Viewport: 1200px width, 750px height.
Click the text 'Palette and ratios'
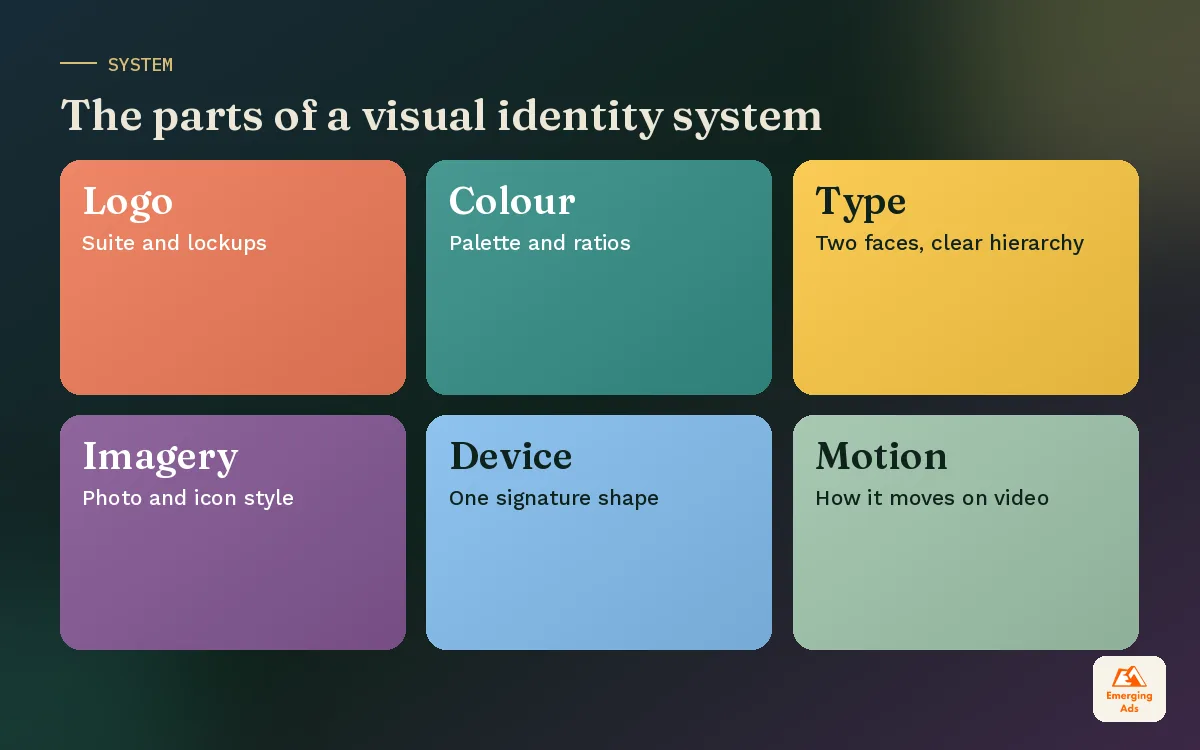coord(540,243)
